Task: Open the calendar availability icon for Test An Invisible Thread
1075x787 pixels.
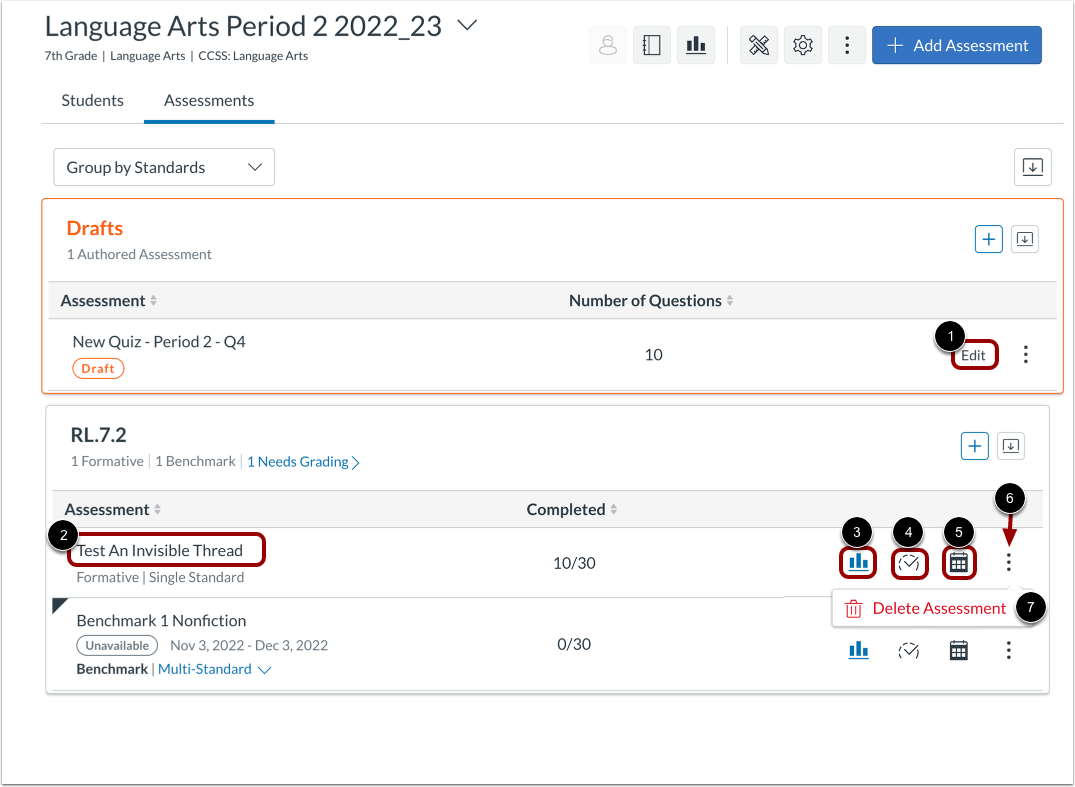Action: [959, 563]
